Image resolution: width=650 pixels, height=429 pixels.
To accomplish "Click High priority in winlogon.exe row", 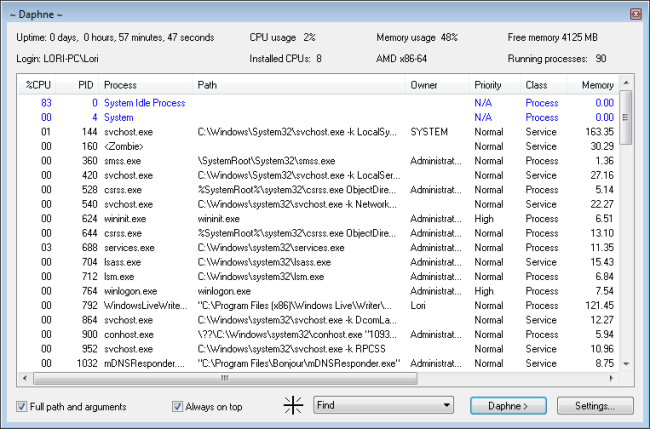I will click(x=484, y=291).
